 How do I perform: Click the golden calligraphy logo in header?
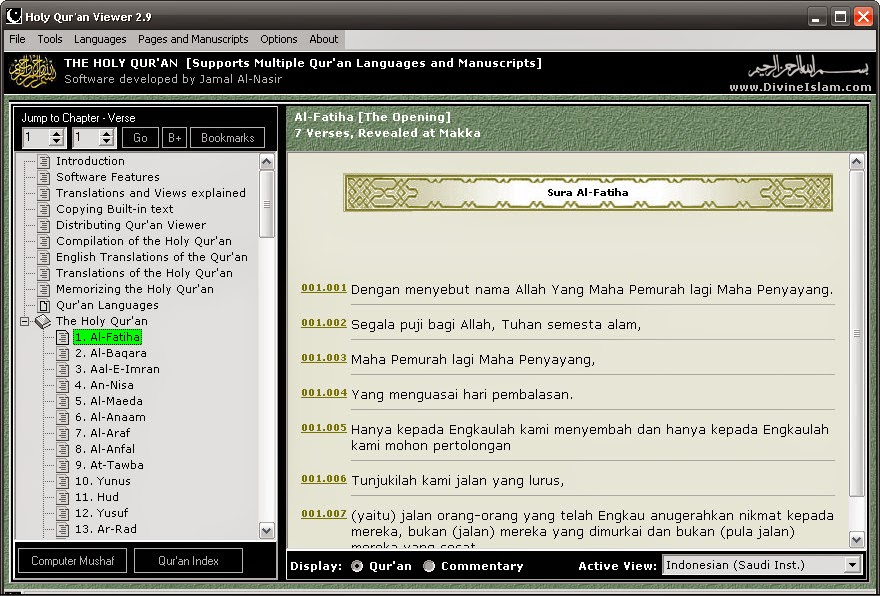pos(33,72)
